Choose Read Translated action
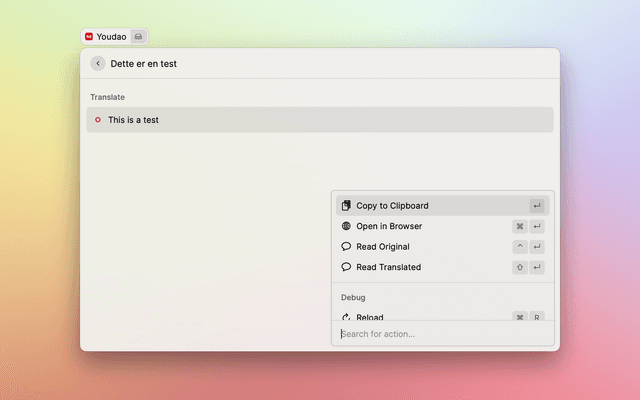This screenshot has height=400, width=640. coord(388,267)
